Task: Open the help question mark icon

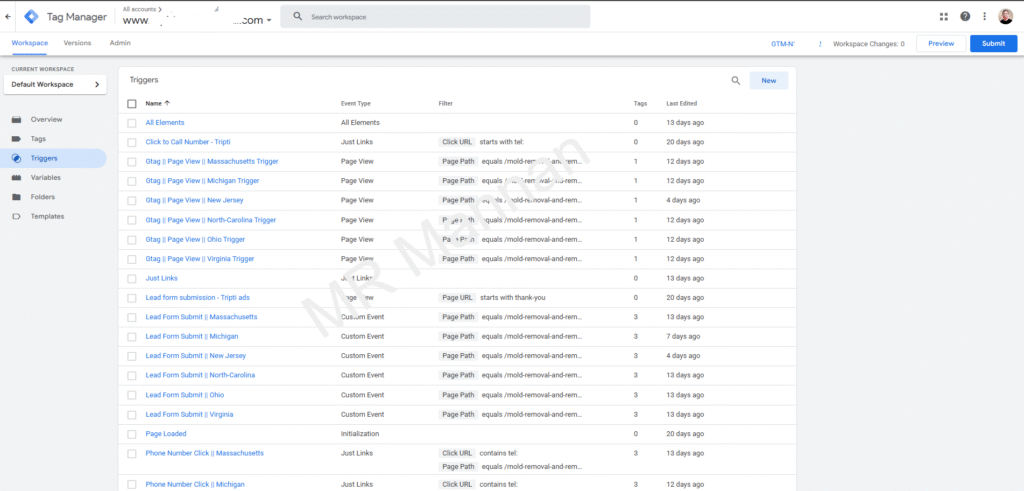Action: coord(965,16)
